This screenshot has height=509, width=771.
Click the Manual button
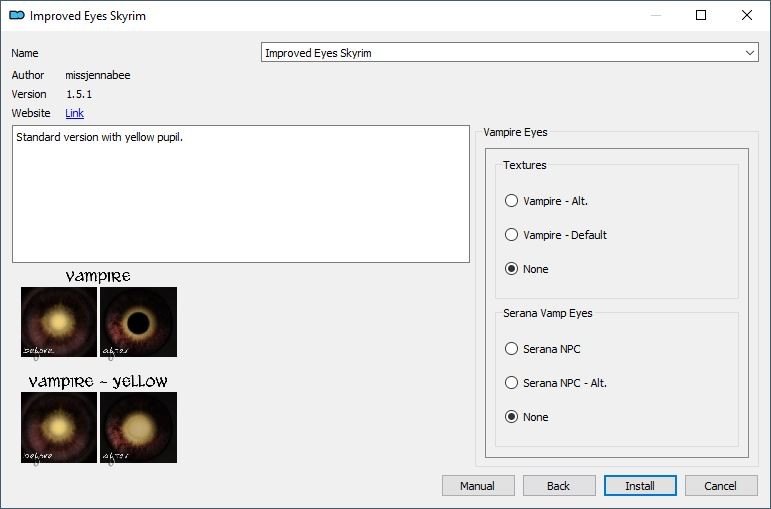pos(478,485)
